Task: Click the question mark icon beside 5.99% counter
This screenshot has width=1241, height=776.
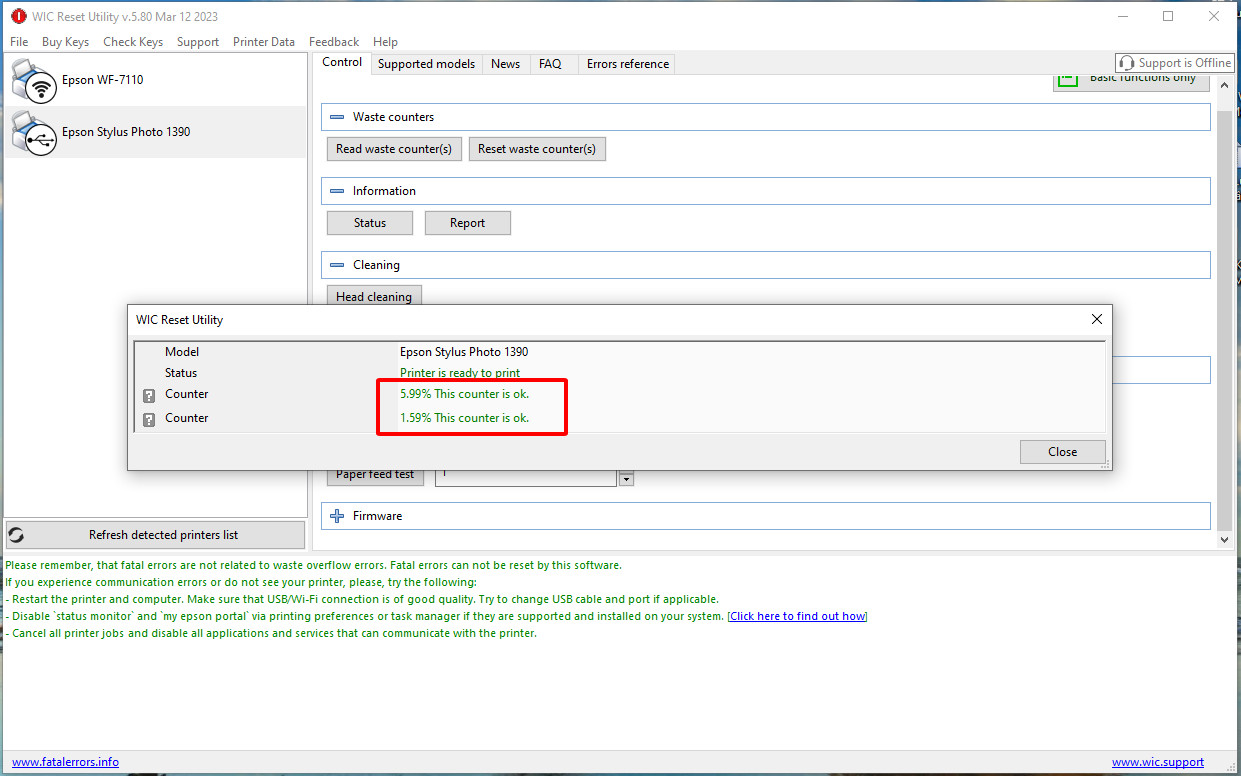Action: 149,396
